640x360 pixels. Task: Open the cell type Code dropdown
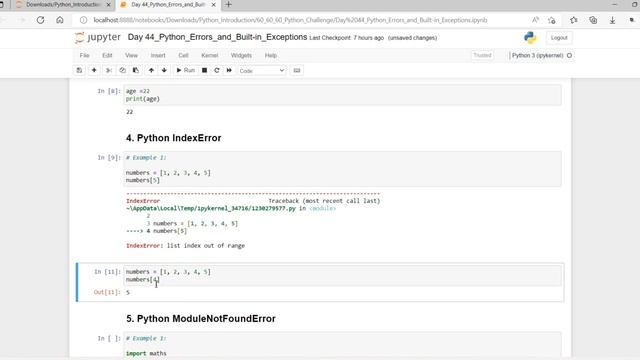262,71
